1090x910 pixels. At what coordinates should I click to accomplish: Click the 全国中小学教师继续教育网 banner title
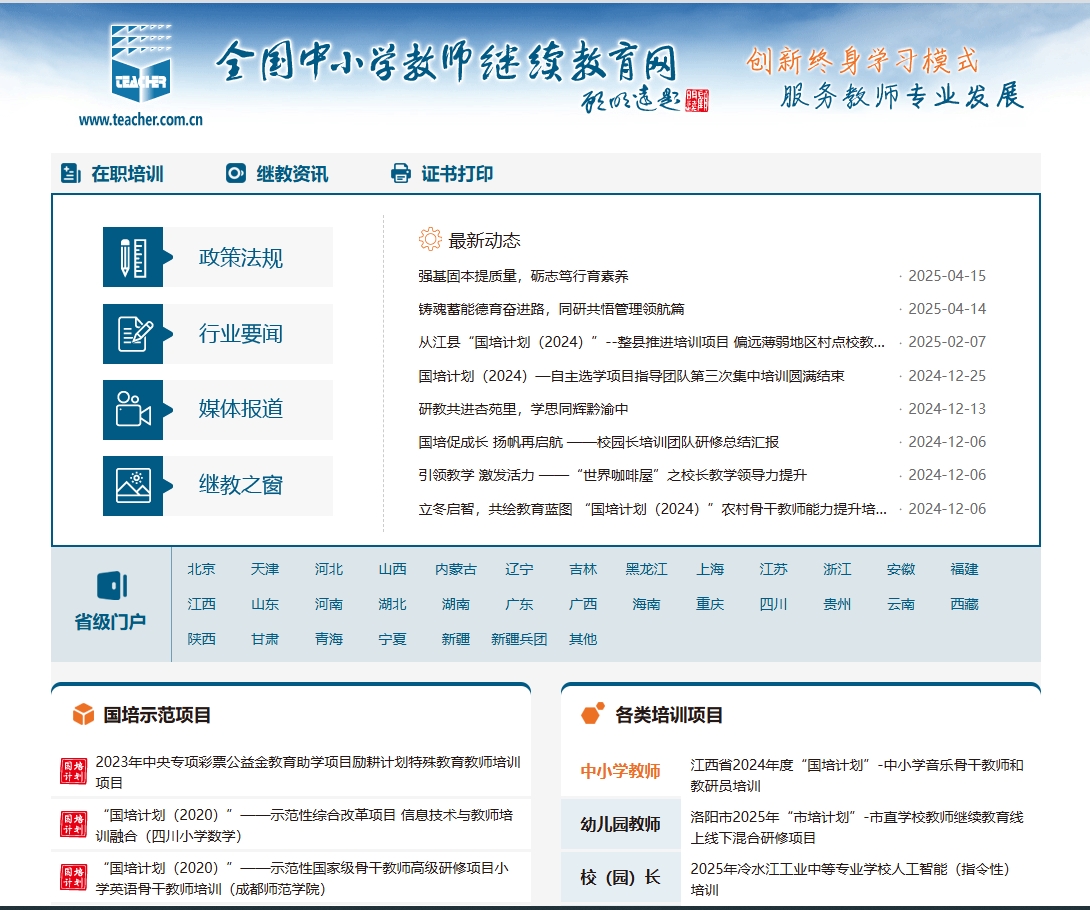(x=445, y=61)
